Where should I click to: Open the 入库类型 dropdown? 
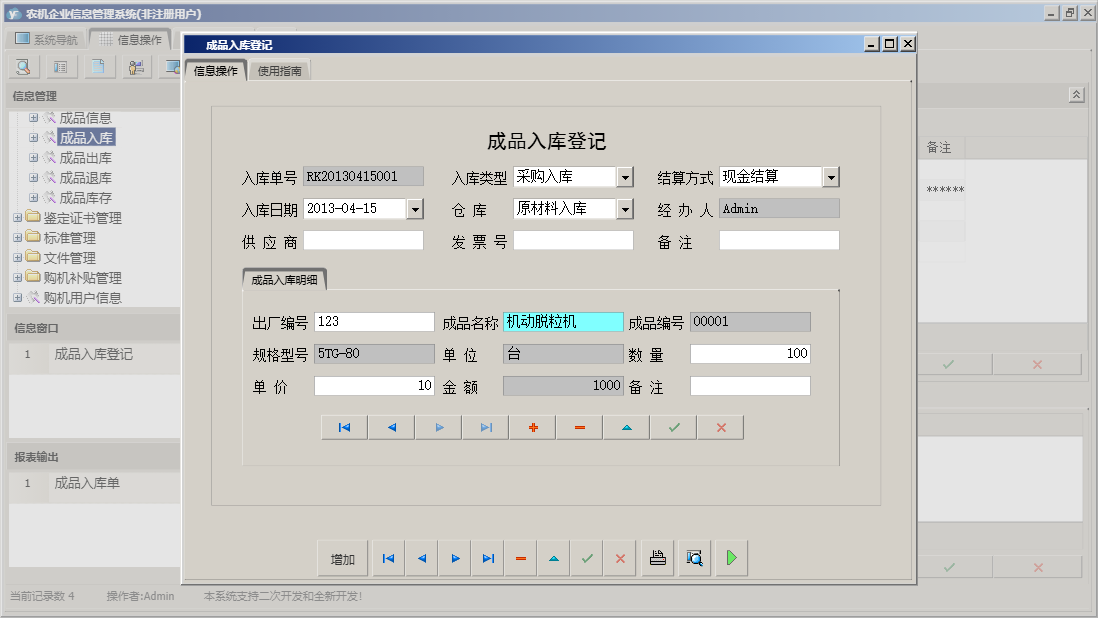pyautogui.click(x=625, y=178)
